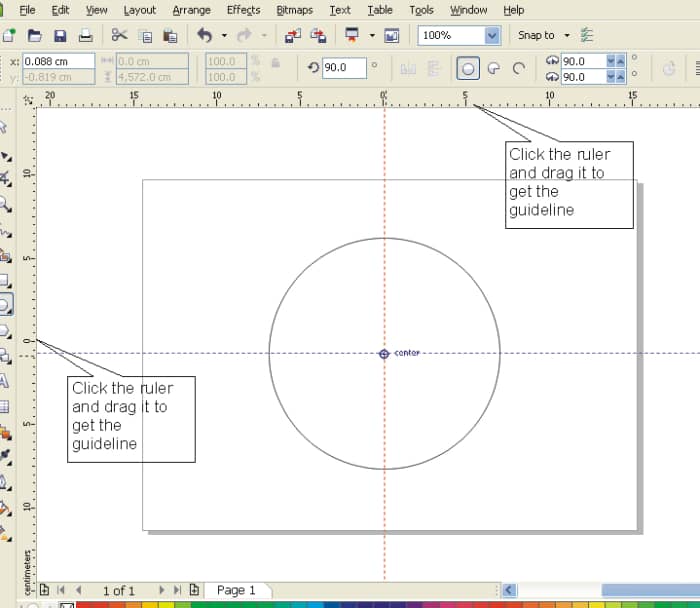Screen dimensions: 700x608
Task: Open the Effects menu
Action: coord(243,10)
